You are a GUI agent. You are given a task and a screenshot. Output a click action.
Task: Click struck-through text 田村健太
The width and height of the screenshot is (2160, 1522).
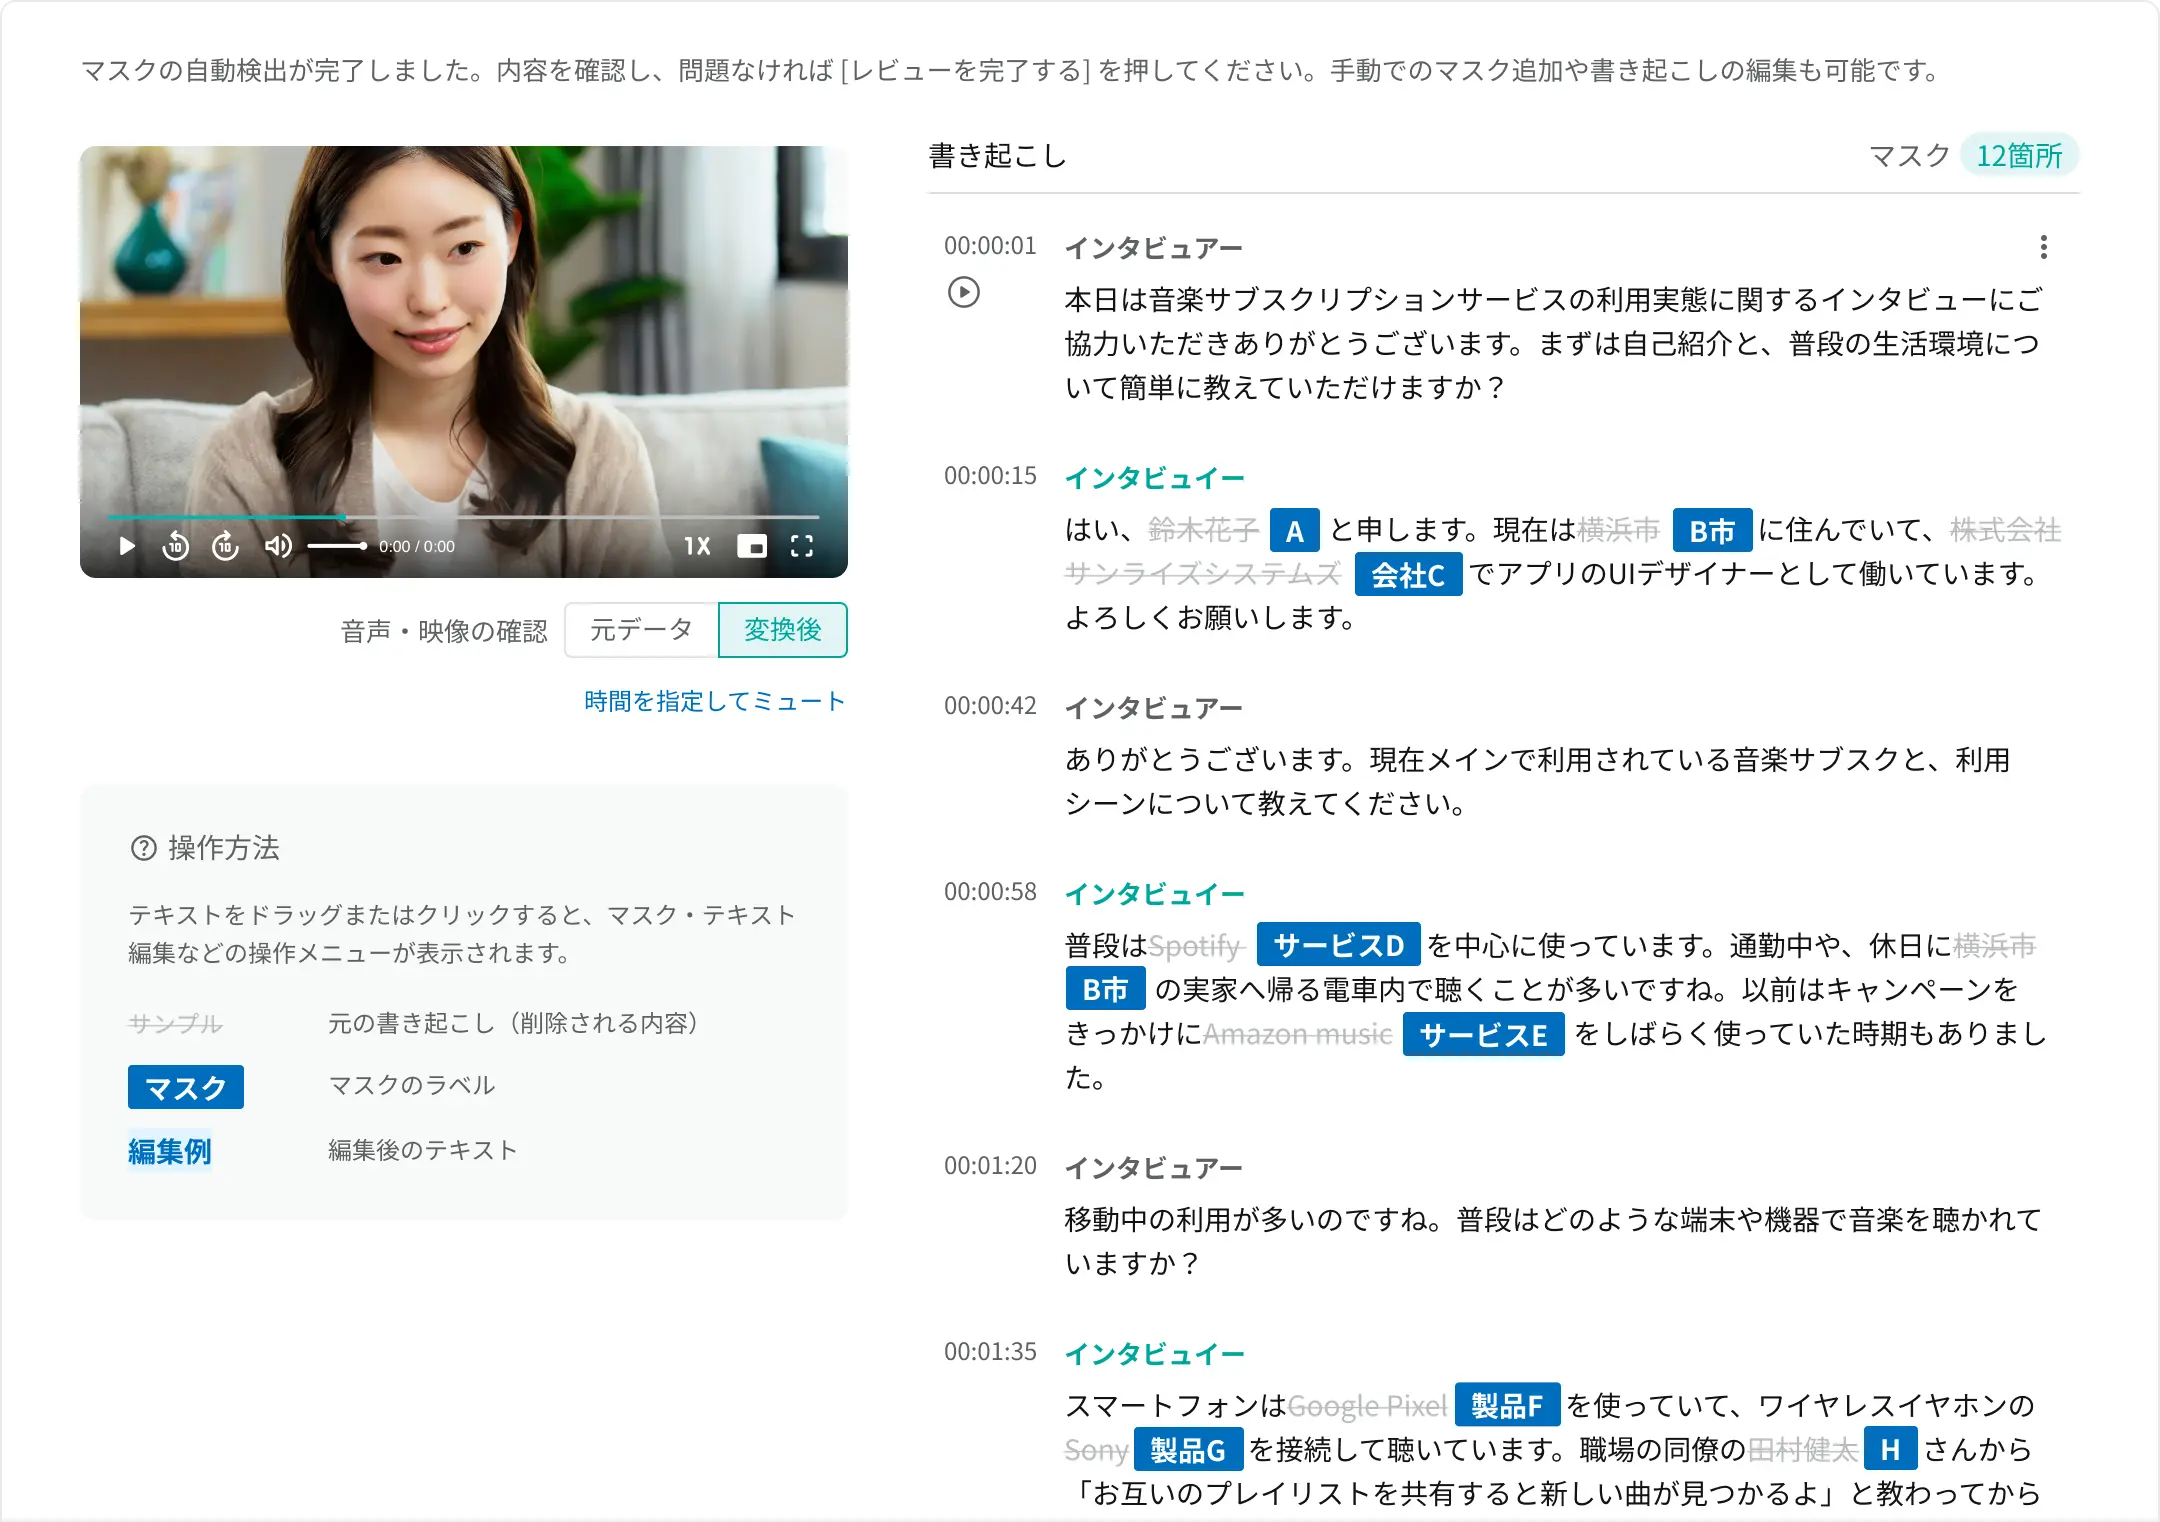coord(1803,1449)
